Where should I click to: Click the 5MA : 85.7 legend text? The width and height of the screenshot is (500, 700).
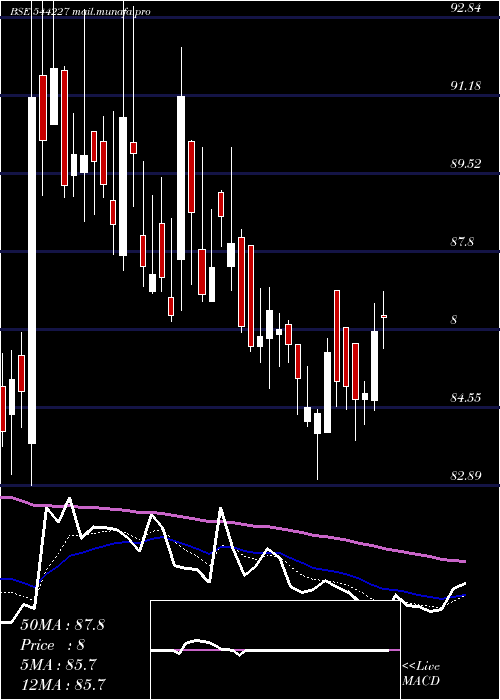click(58, 665)
